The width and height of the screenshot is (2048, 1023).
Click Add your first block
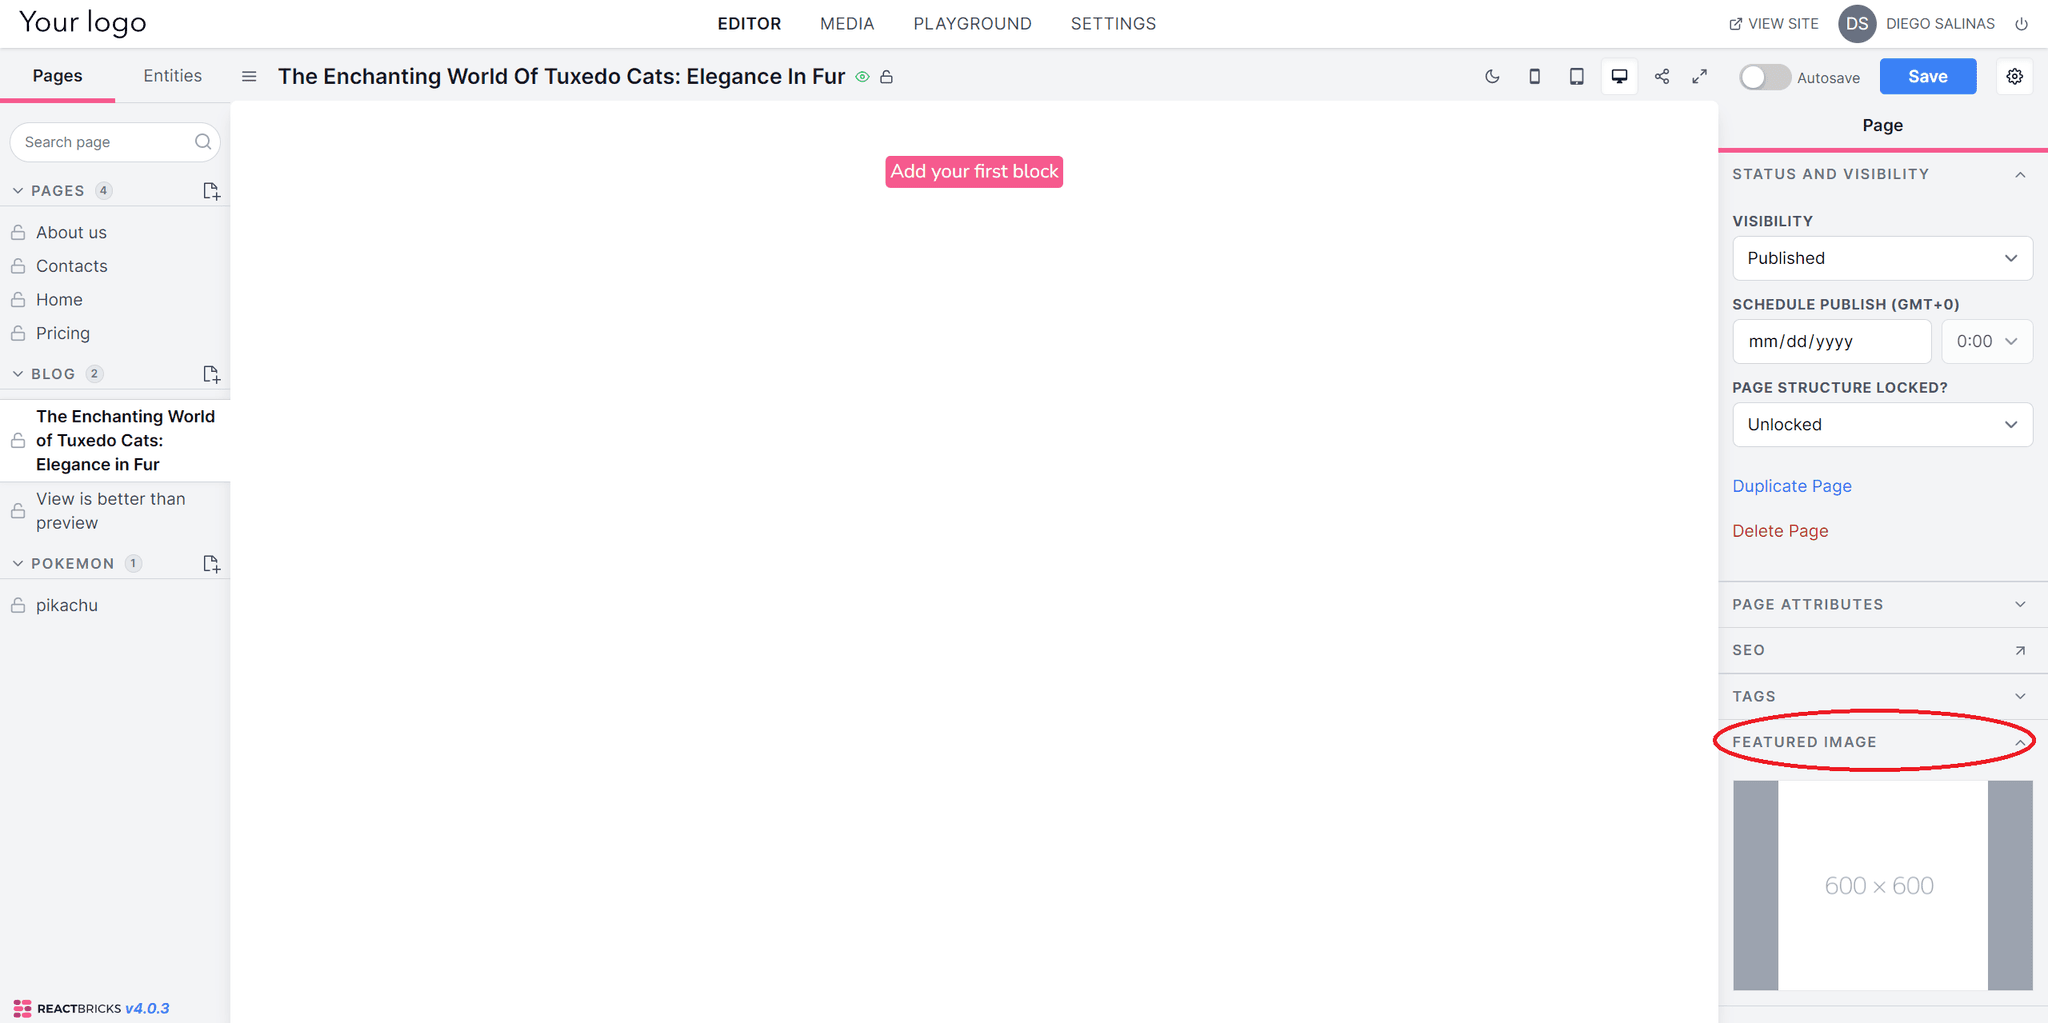tap(974, 172)
